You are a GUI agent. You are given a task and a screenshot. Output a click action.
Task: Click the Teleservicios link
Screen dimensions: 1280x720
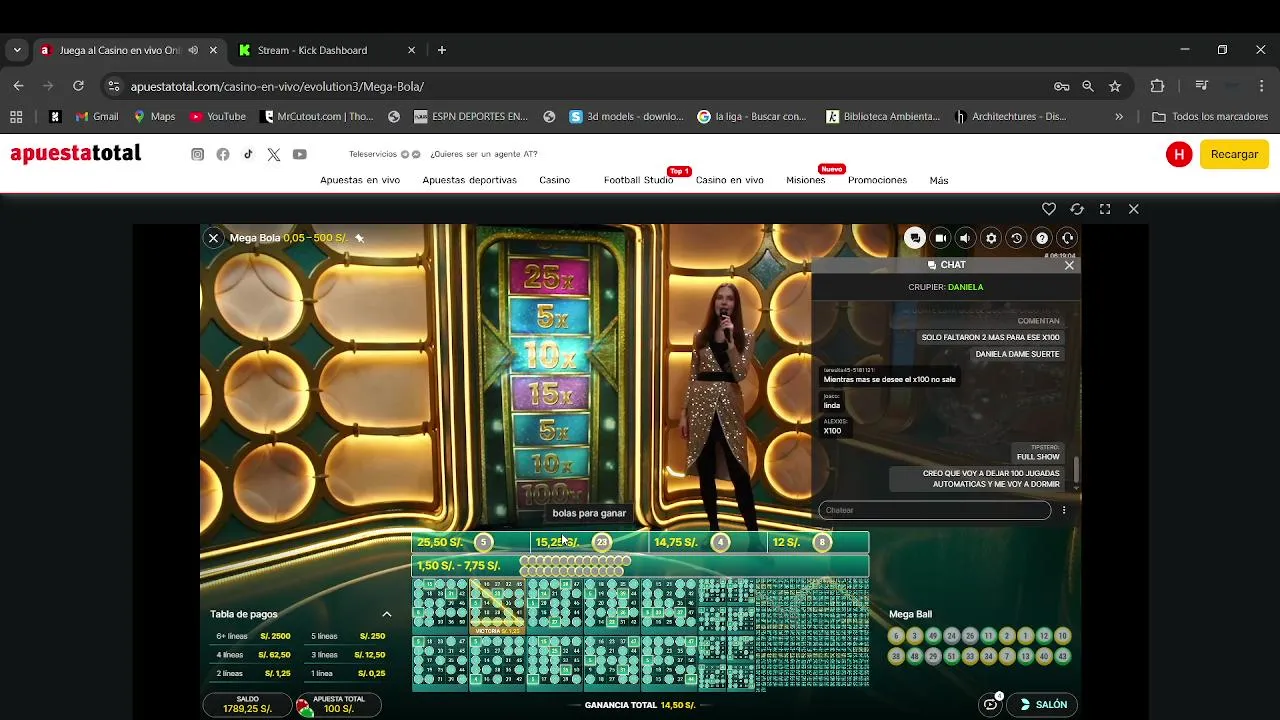(x=373, y=154)
